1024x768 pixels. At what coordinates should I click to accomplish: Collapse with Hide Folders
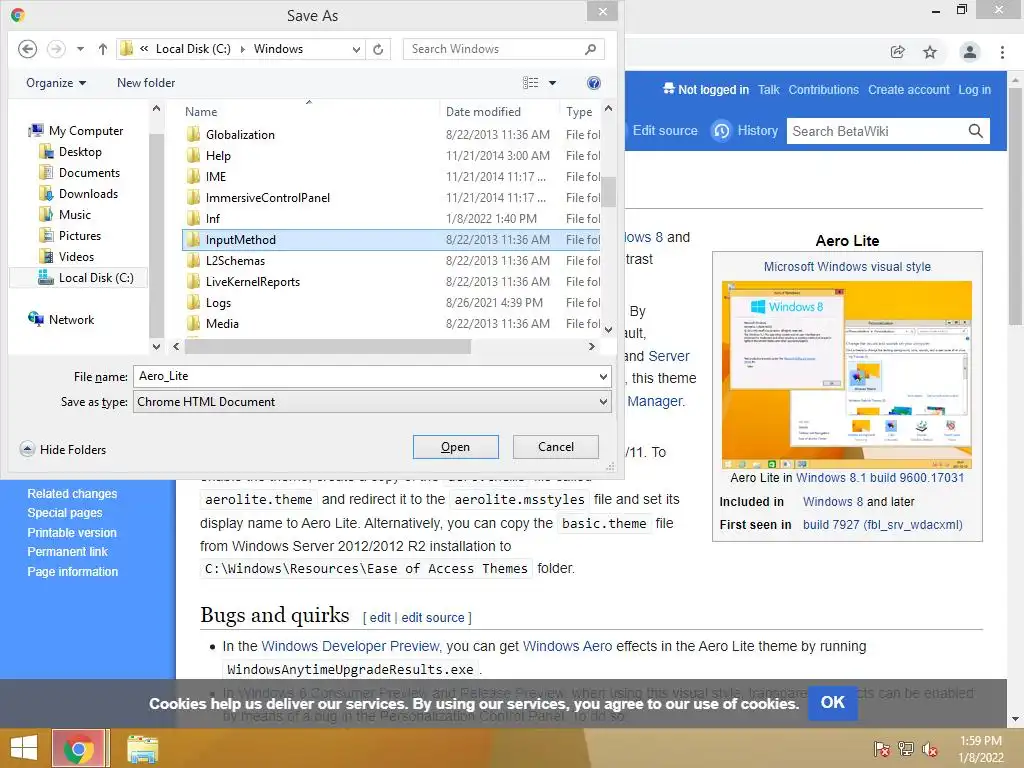click(63, 449)
